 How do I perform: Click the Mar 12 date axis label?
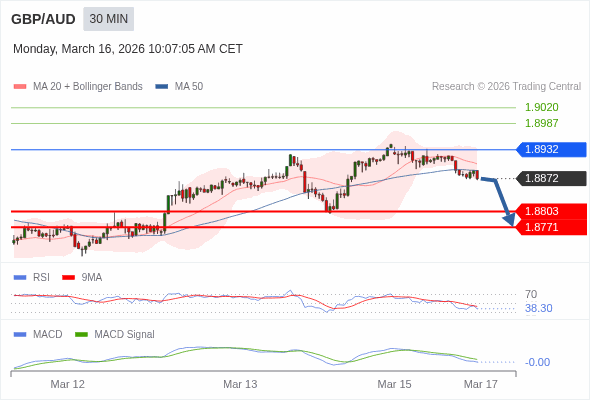coord(68,384)
